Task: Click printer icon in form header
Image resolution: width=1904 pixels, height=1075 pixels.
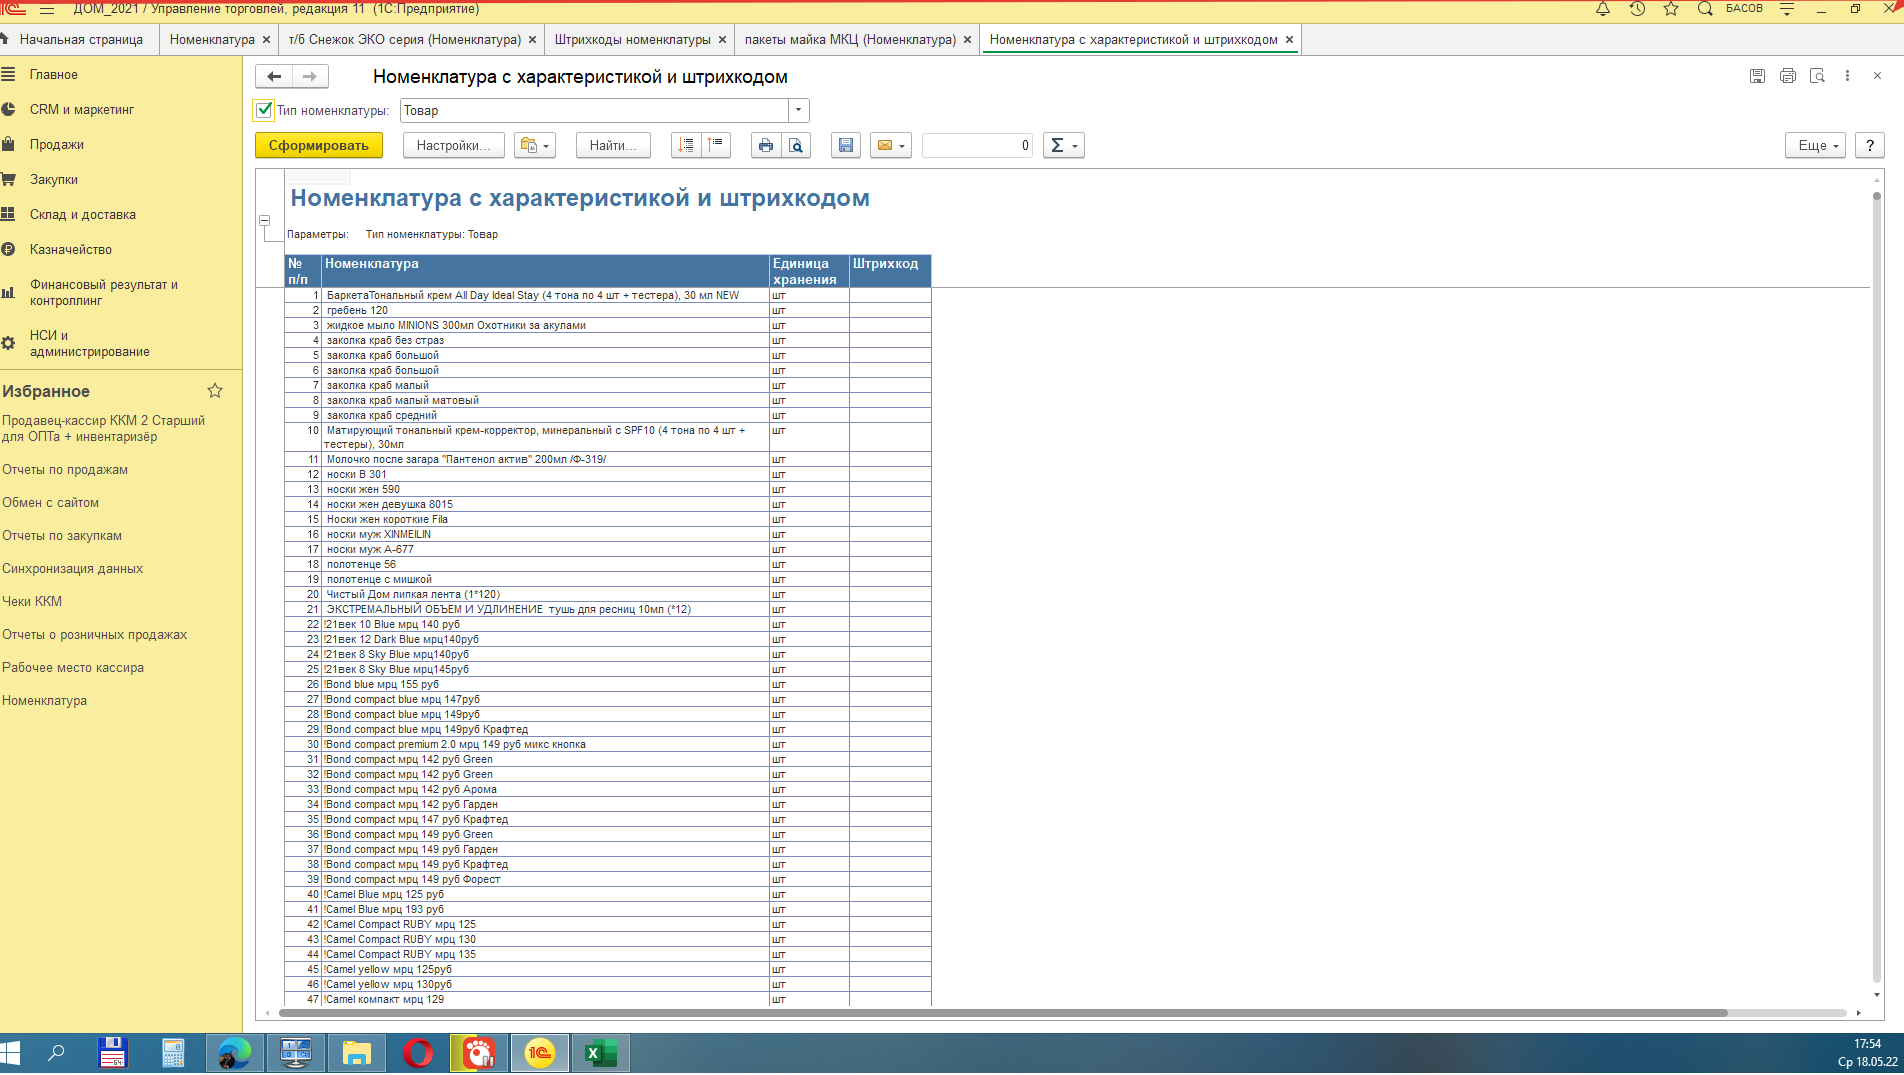Action: point(1788,76)
